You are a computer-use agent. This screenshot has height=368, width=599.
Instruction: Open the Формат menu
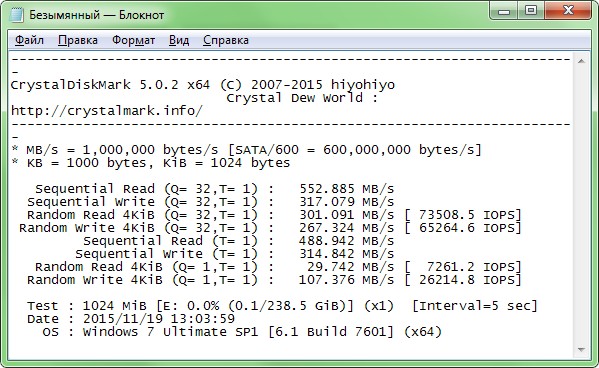pyautogui.click(x=133, y=40)
